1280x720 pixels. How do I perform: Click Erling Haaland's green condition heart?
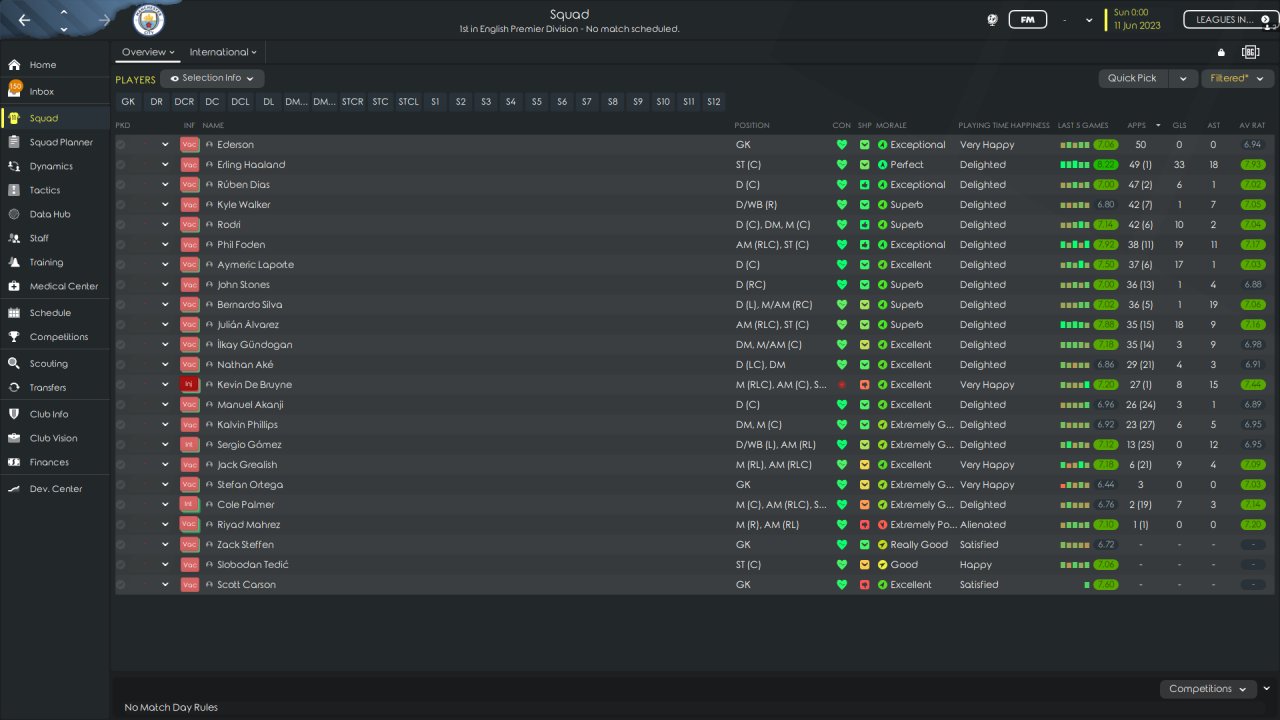[842, 165]
